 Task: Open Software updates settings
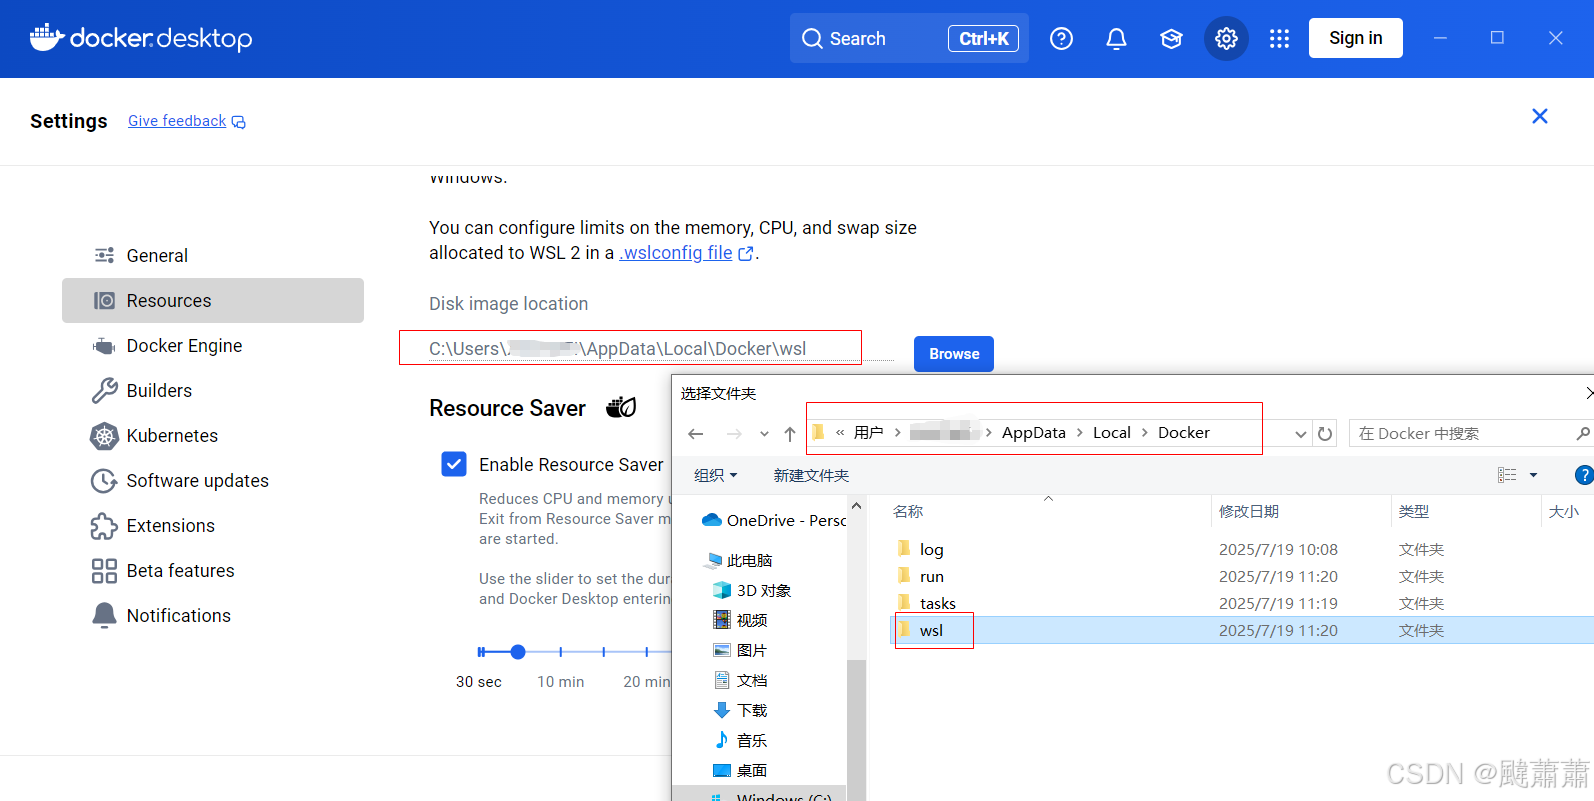click(x=213, y=481)
